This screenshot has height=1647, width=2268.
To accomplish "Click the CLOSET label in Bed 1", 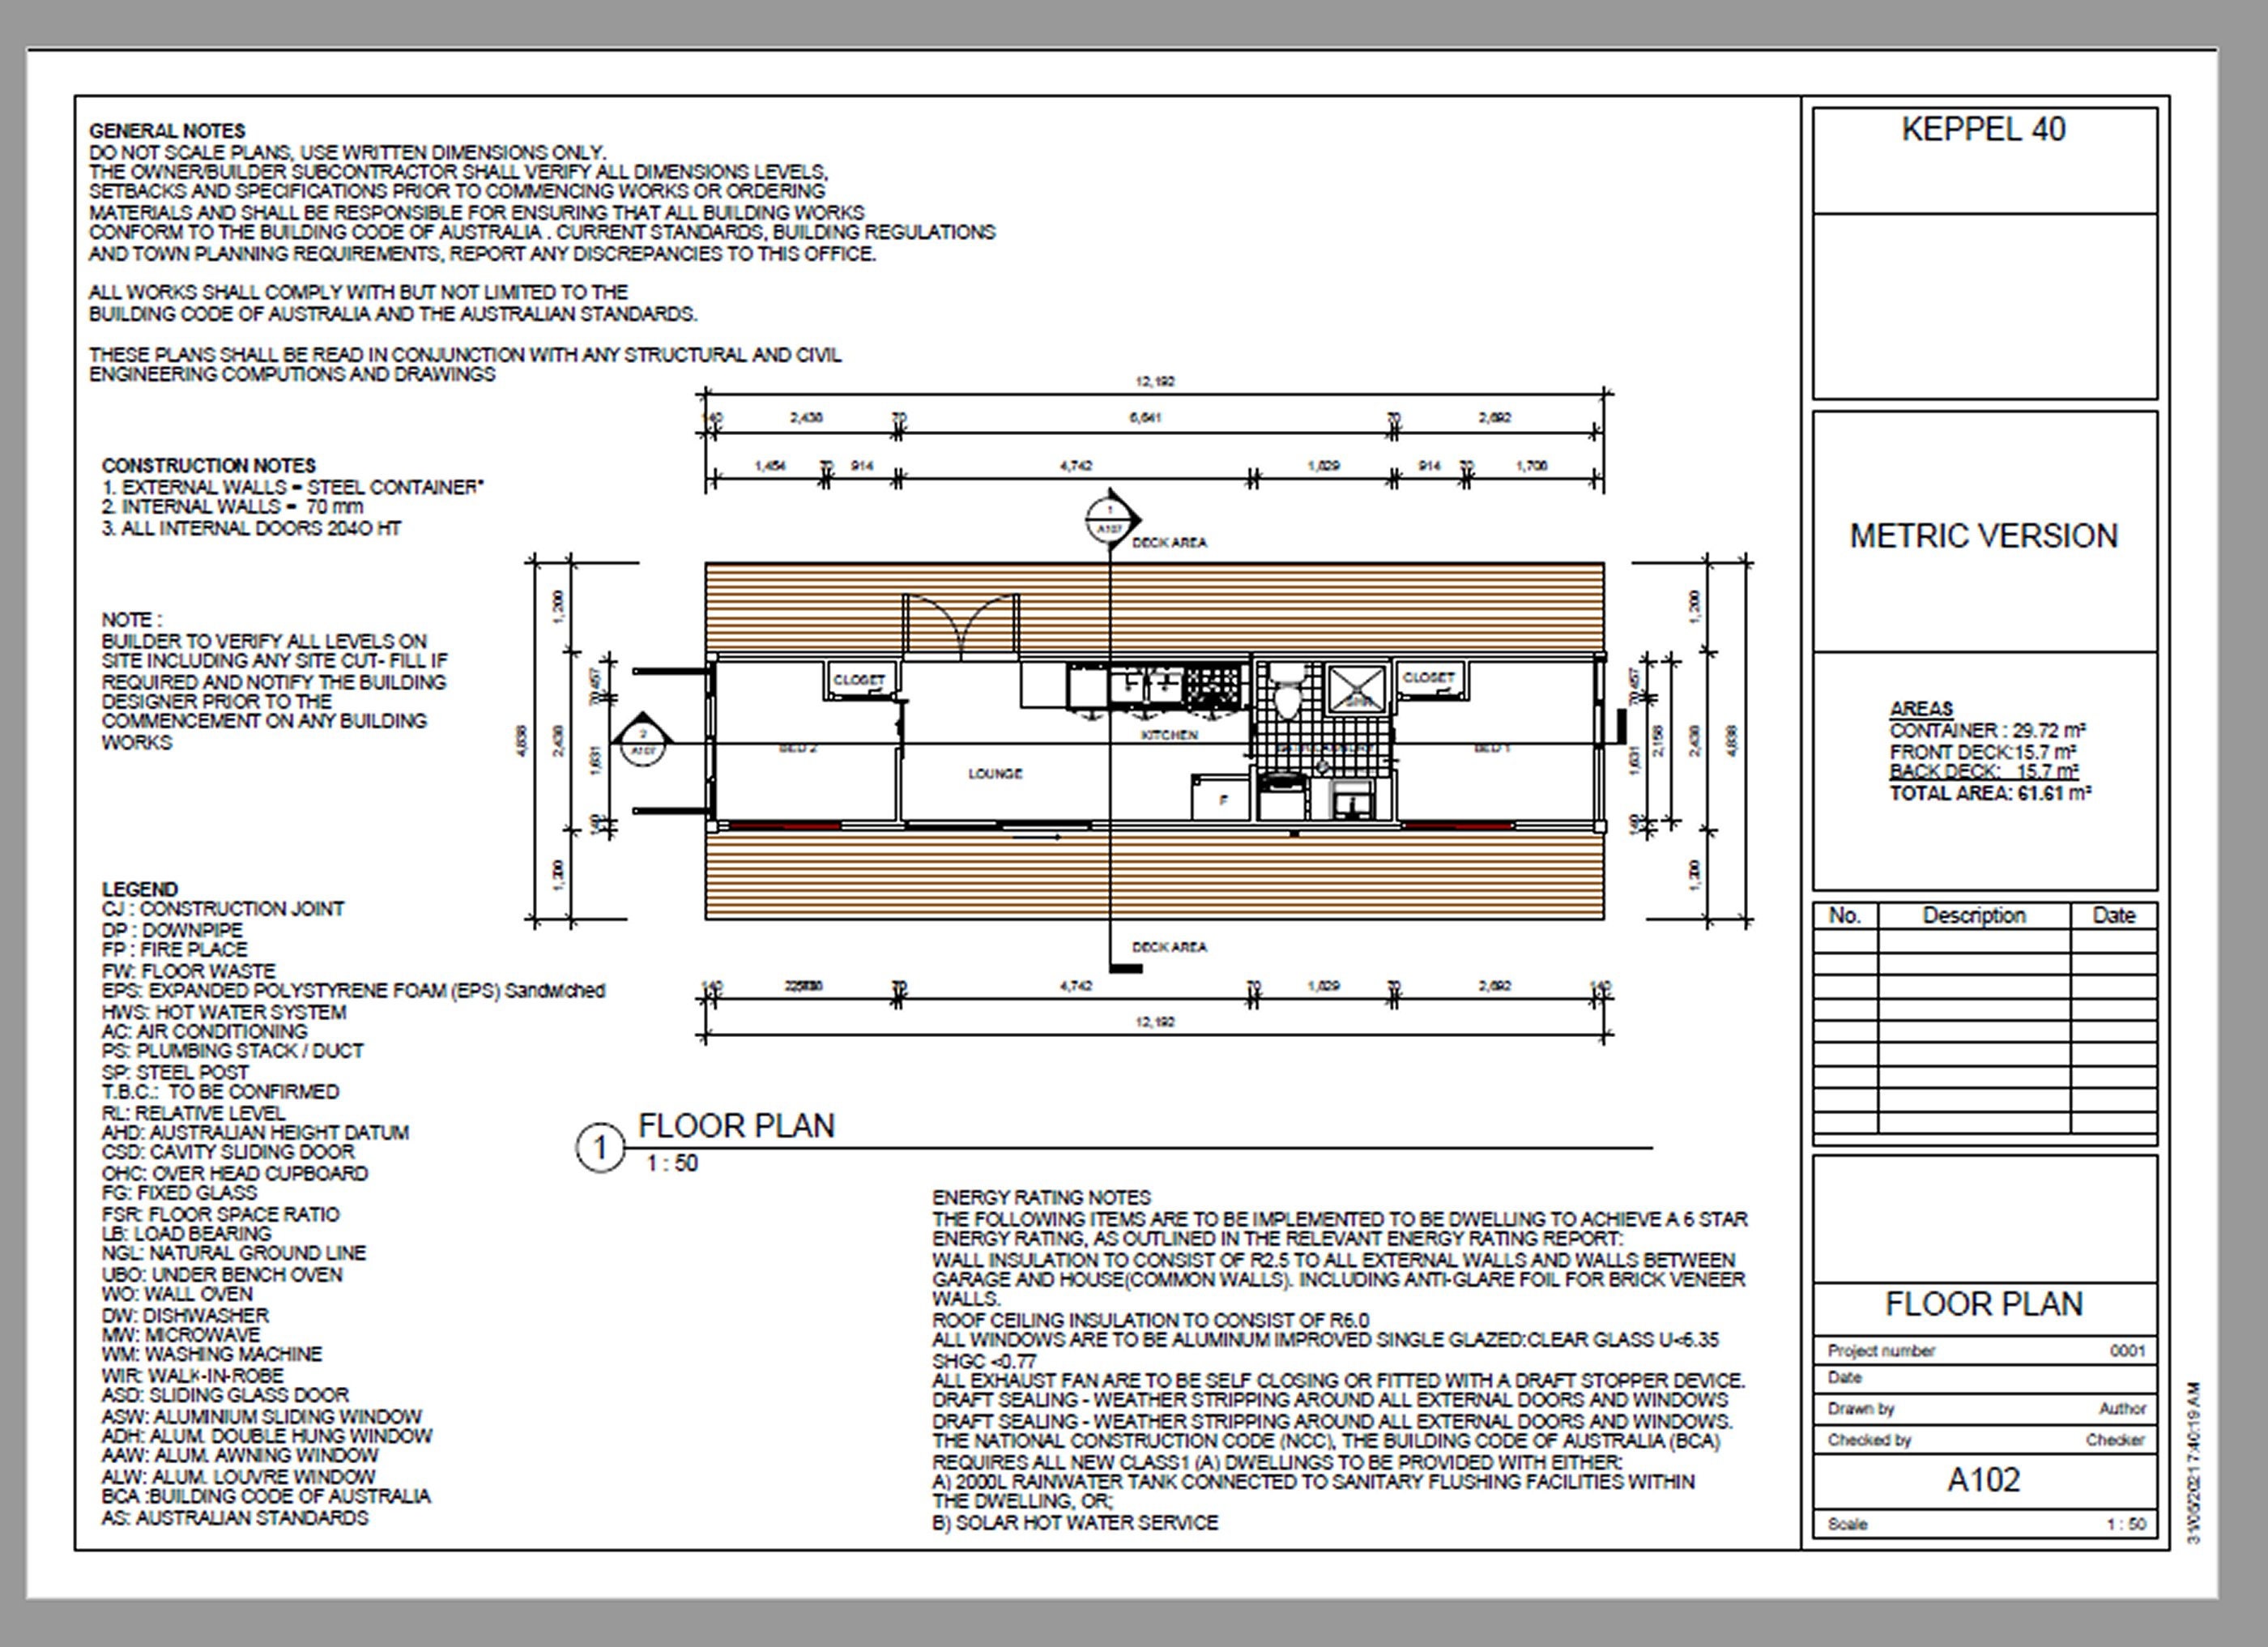I will (1428, 677).
